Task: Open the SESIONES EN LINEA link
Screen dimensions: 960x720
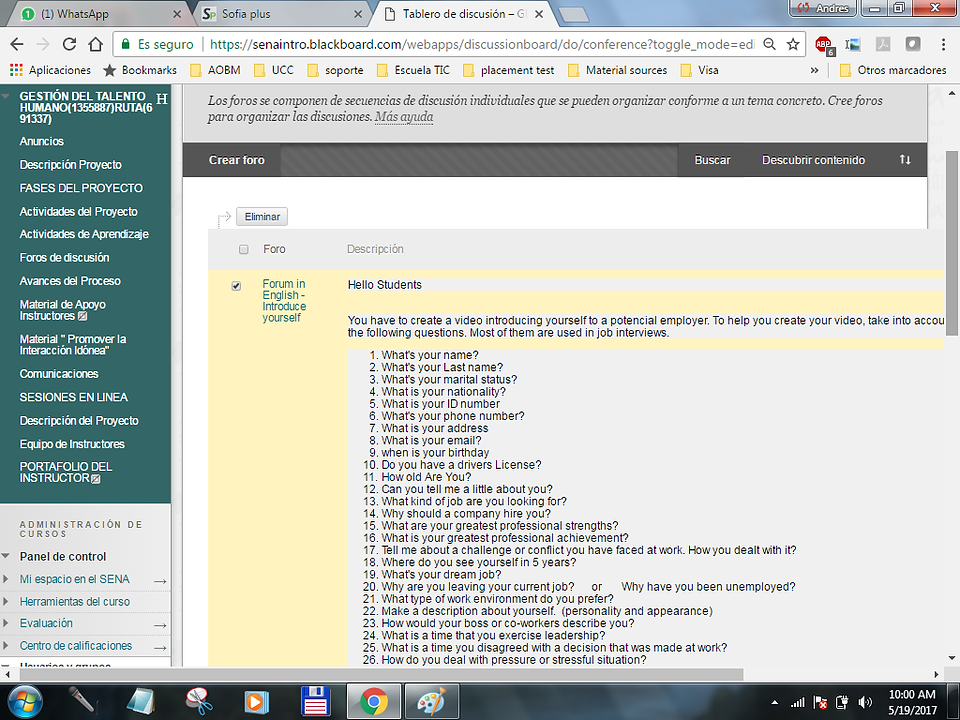Action: tap(73, 397)
